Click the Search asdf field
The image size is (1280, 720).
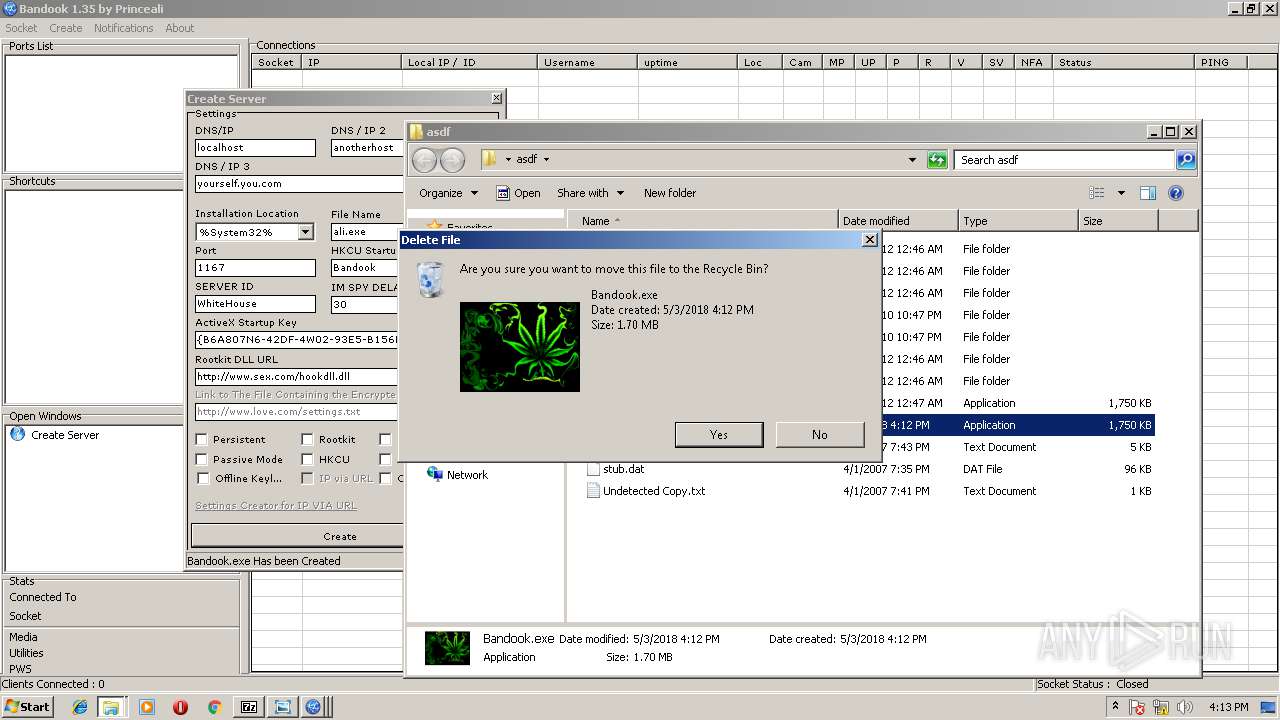coord(1064,160)
